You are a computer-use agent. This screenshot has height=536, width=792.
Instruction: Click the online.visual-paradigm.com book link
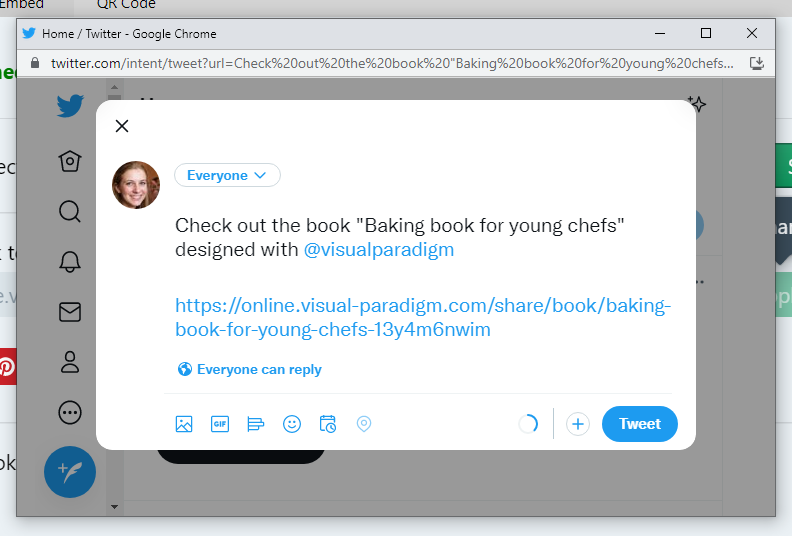[x=423, y=317]
